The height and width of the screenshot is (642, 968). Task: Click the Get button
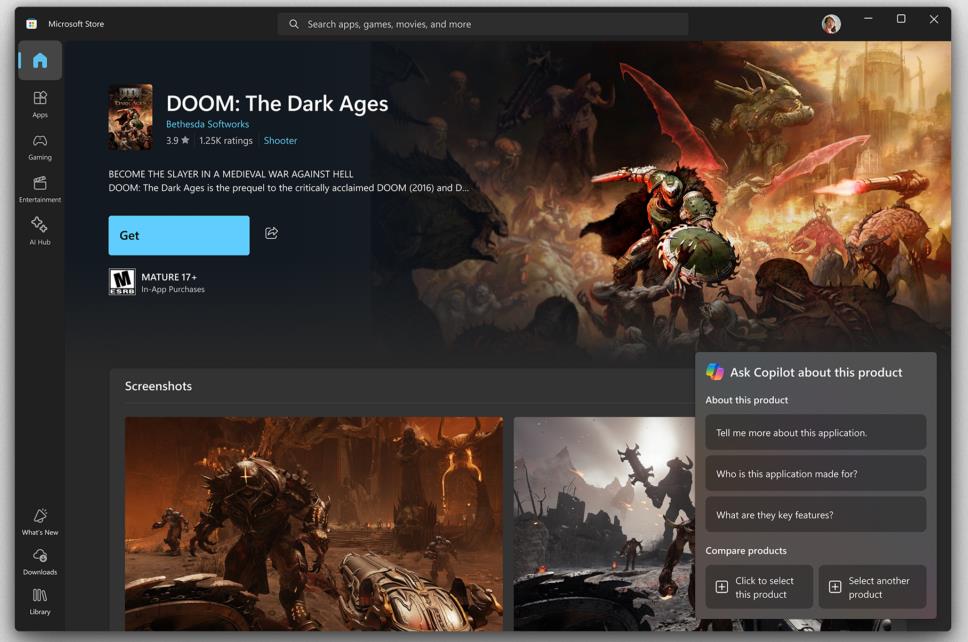point(179,235)
